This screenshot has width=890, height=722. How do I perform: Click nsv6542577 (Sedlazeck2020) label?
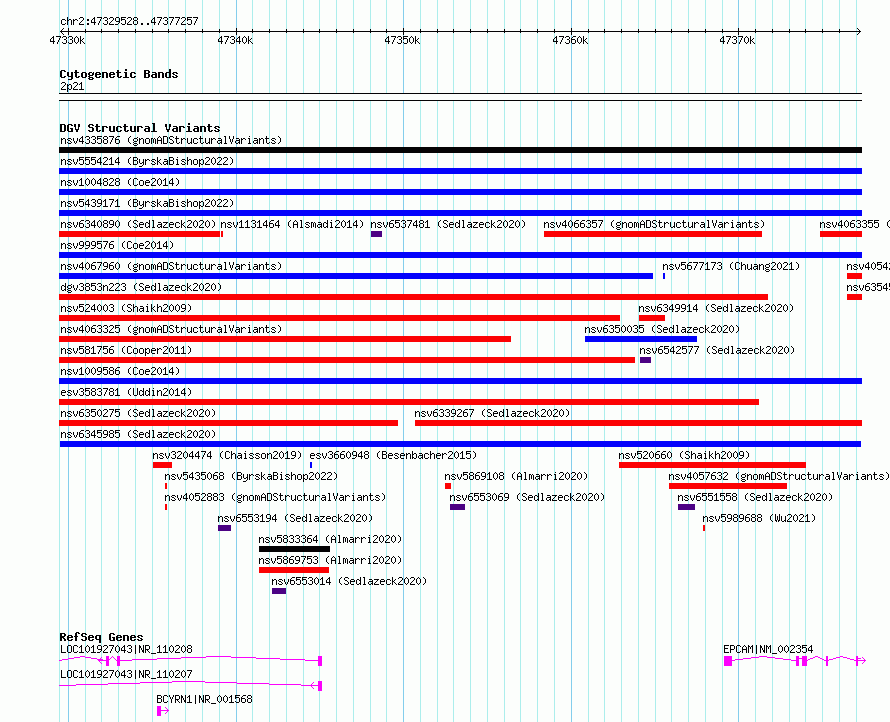pos(717,350)
